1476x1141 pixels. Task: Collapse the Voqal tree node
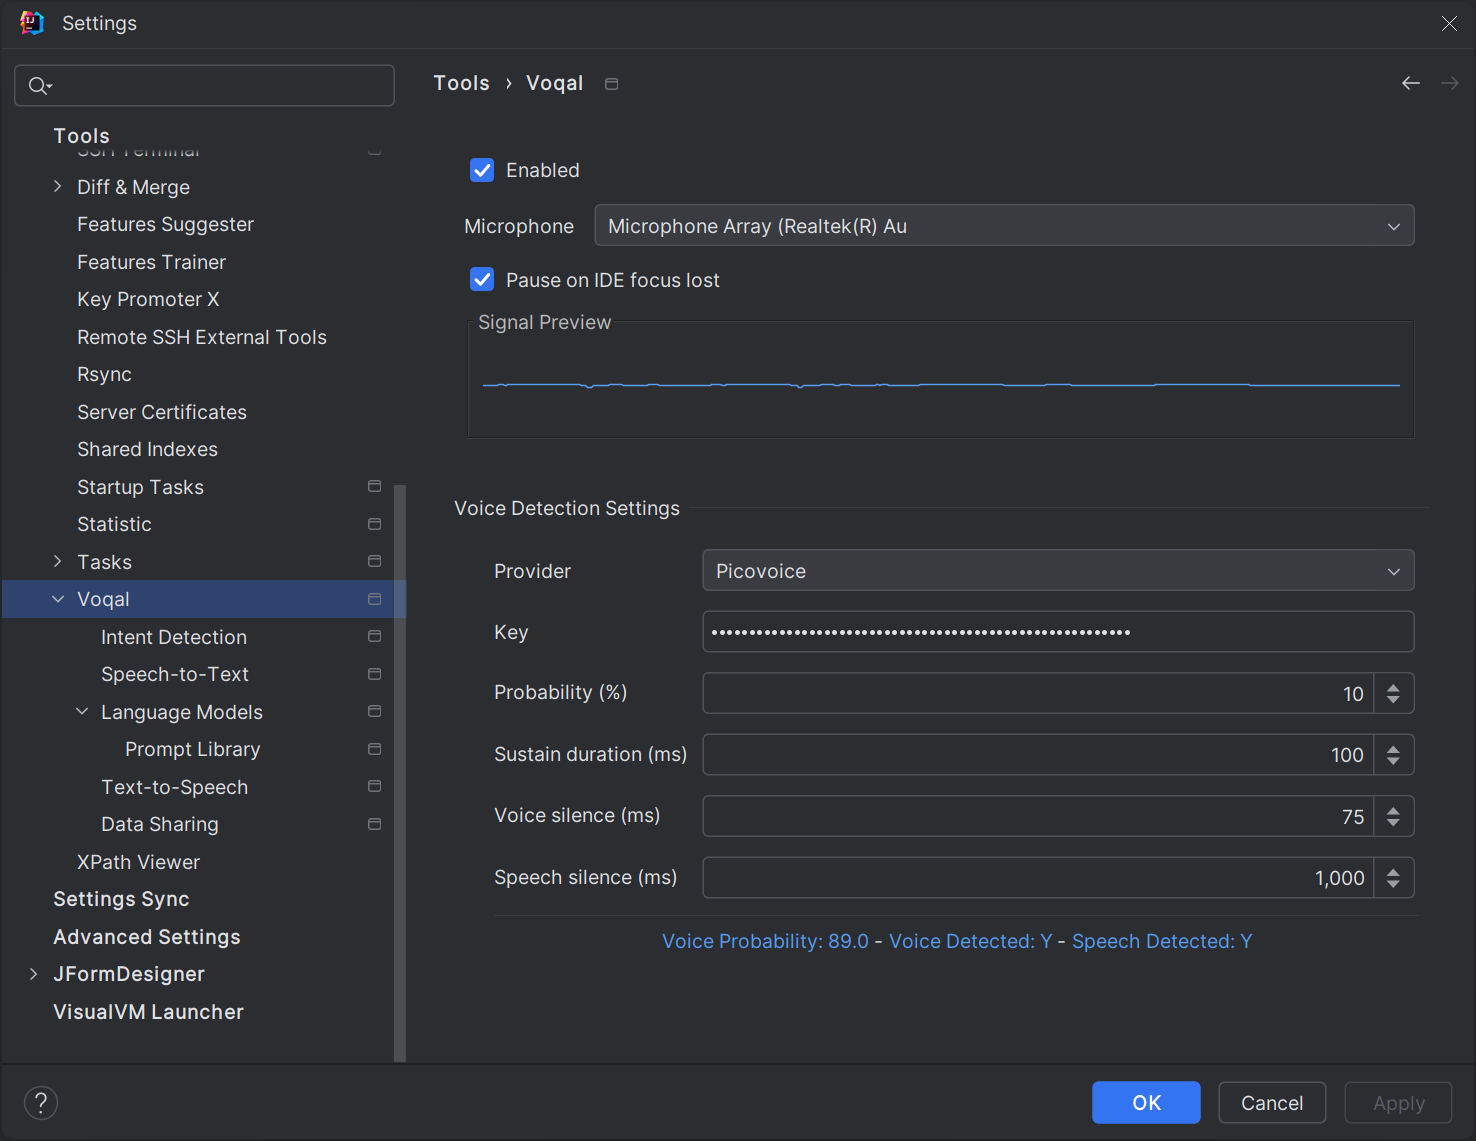(x=58, y=599)
